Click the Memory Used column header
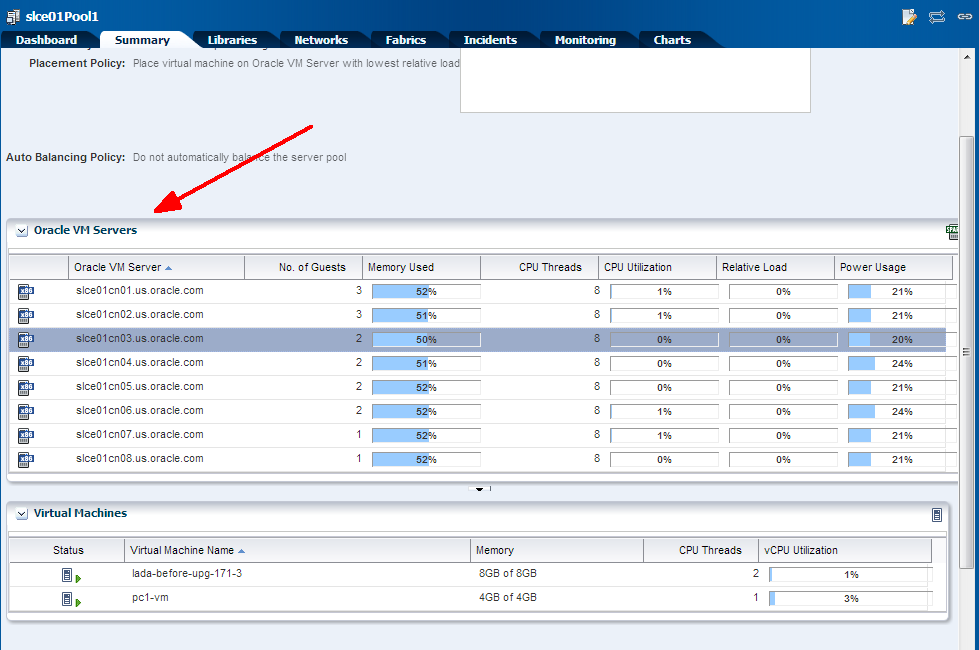 pos(421,267)
